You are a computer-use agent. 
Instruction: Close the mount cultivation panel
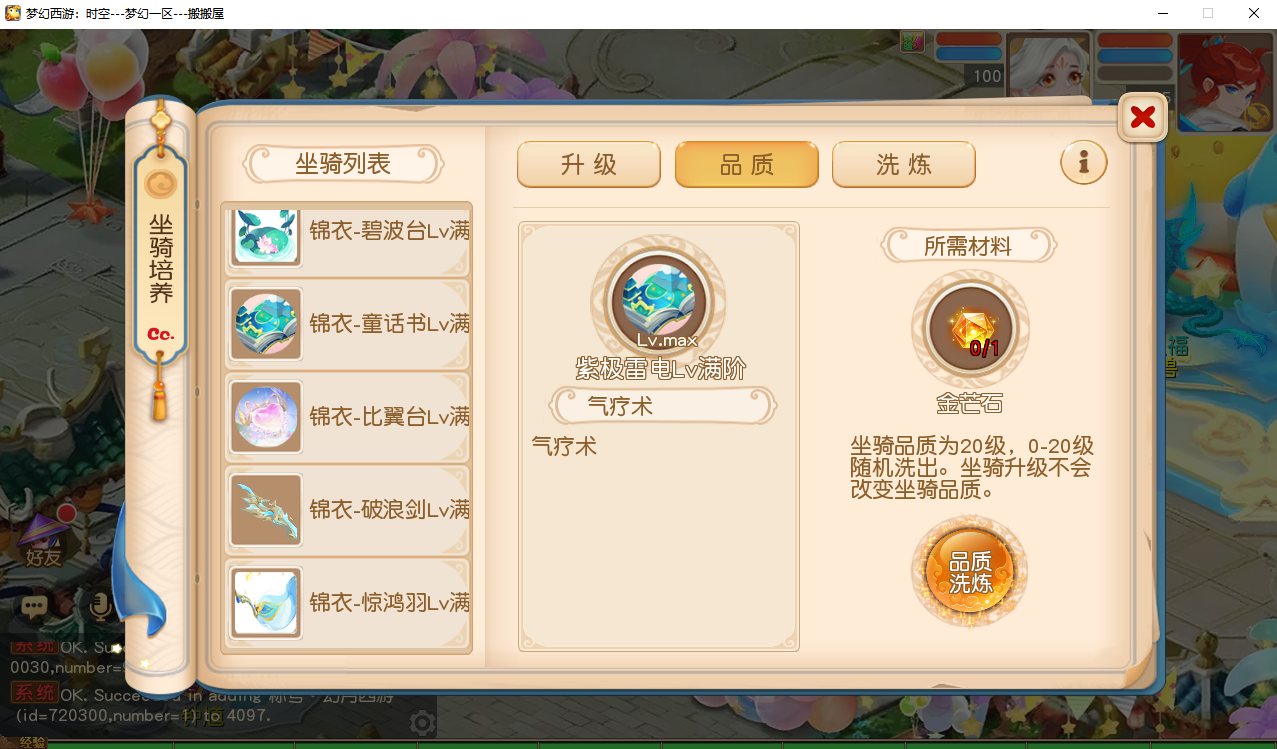(1142, 118)
